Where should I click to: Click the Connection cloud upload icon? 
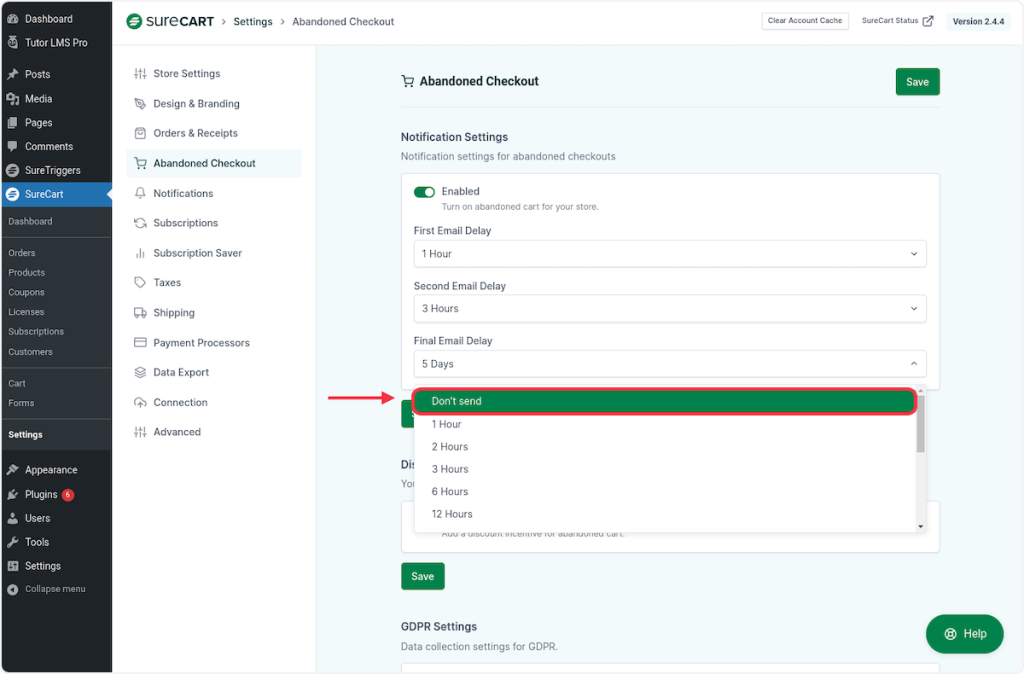pyautogui.click(x=140, y=403)
